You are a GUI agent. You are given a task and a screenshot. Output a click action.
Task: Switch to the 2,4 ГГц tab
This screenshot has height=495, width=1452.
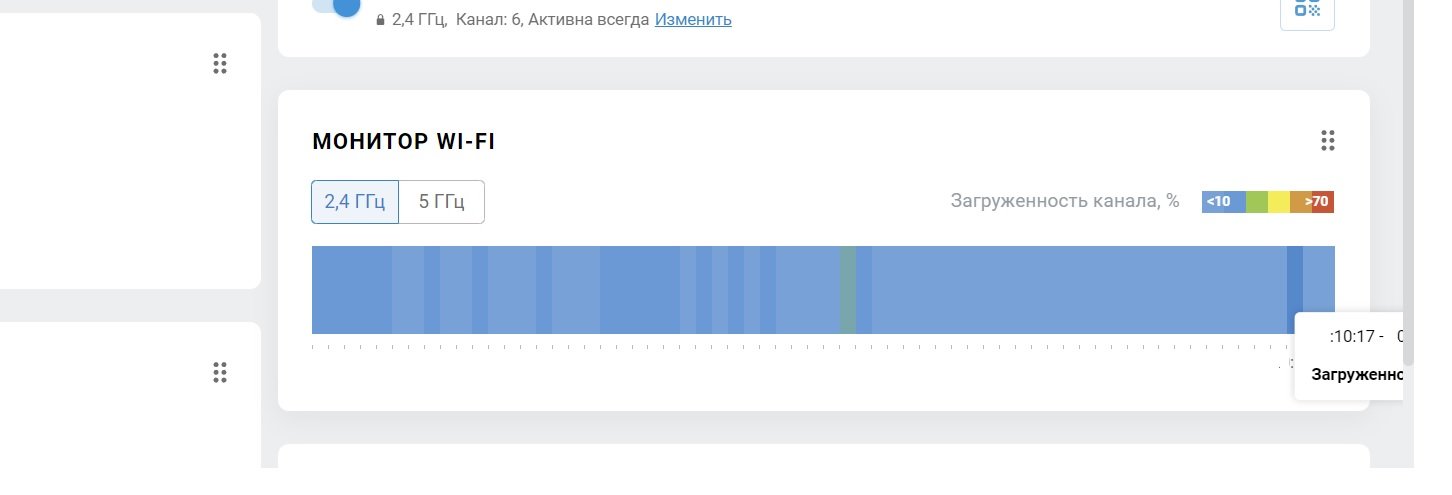[355, 202]
